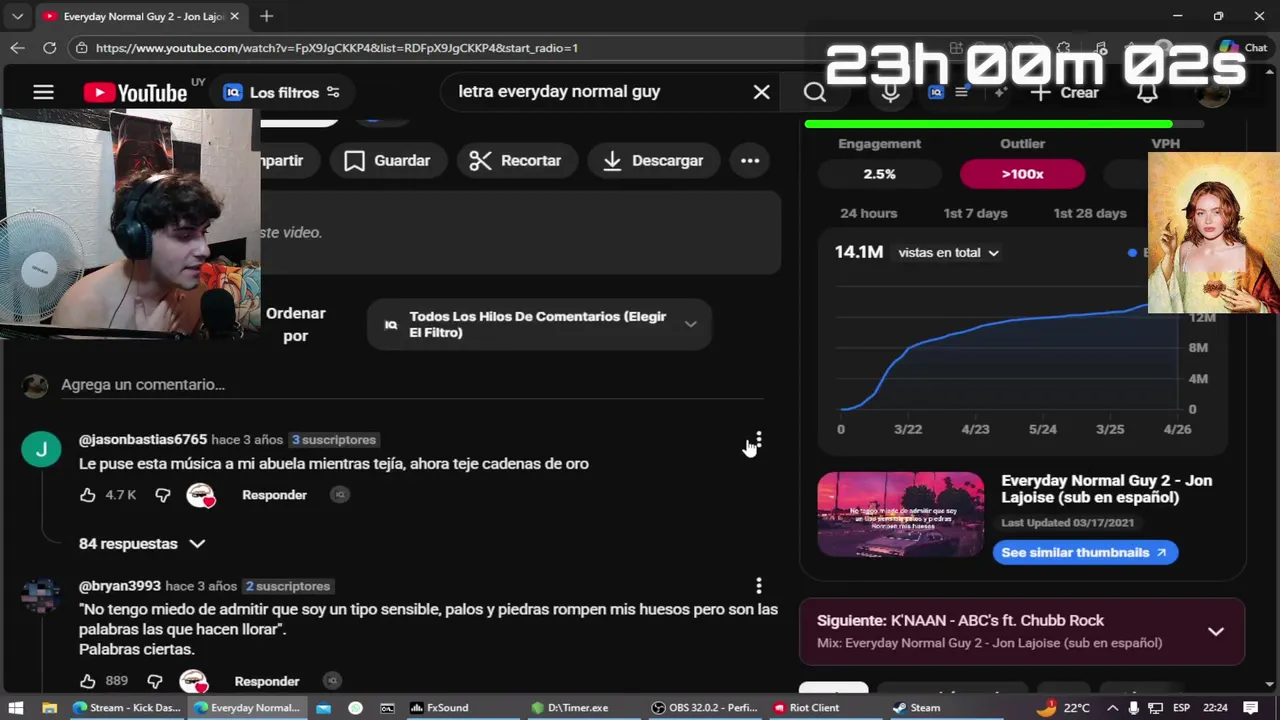Image resolution: width=1280 pixels, height=720 pixels.
Task: Switch to Stream - Kick Dashboard taskbar window
Action: pos(127,707)
